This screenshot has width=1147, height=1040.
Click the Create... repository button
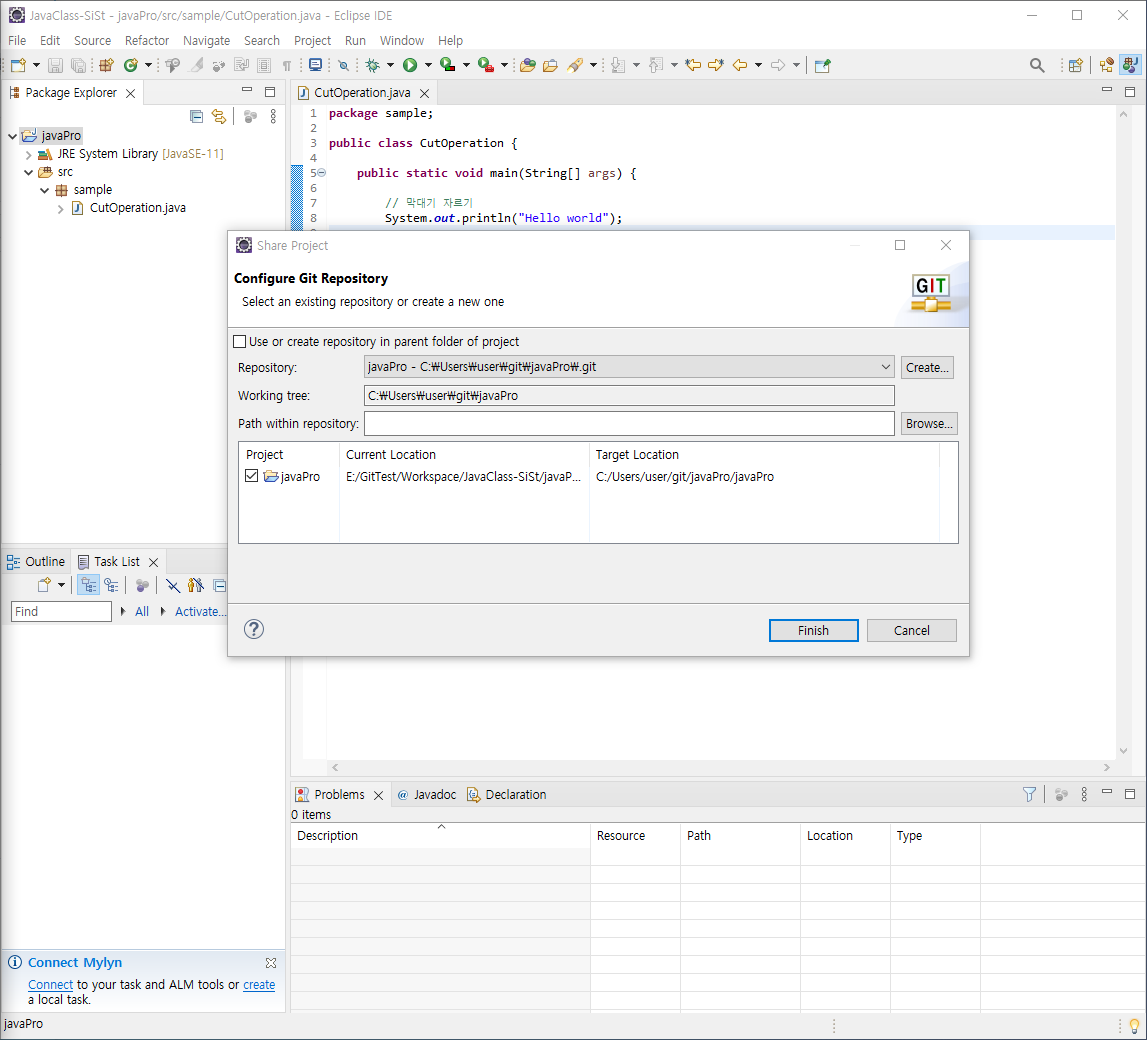(927, 367)
